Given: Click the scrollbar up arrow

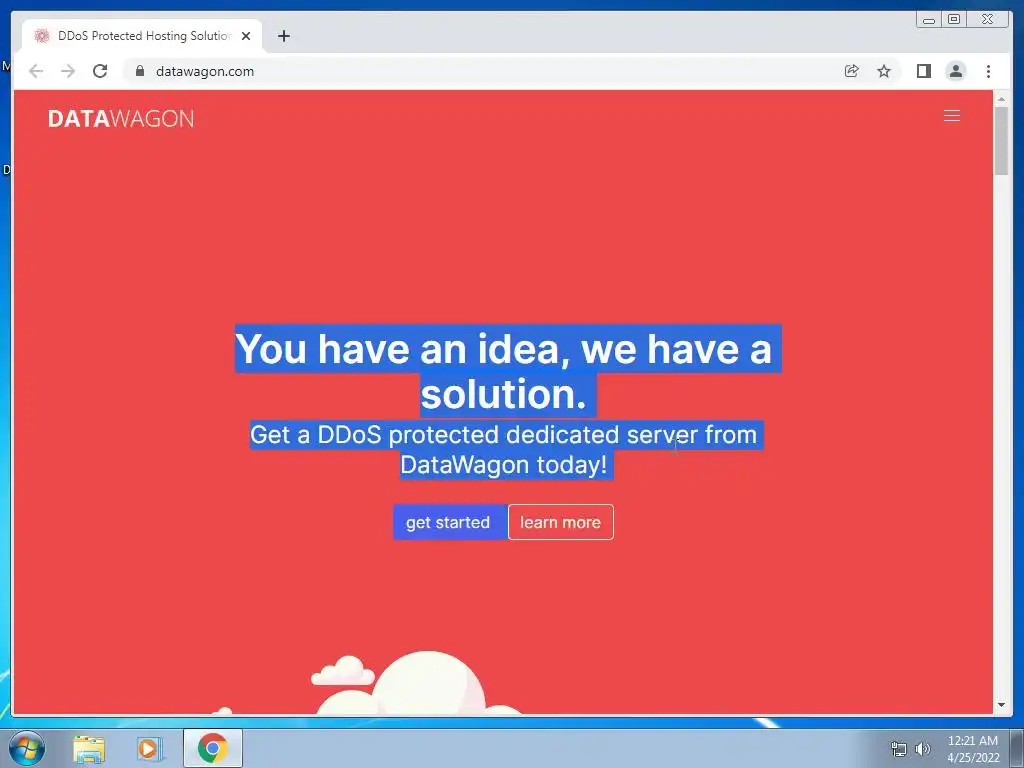Looking at the screenshot, I should [x=1001, y=99].
